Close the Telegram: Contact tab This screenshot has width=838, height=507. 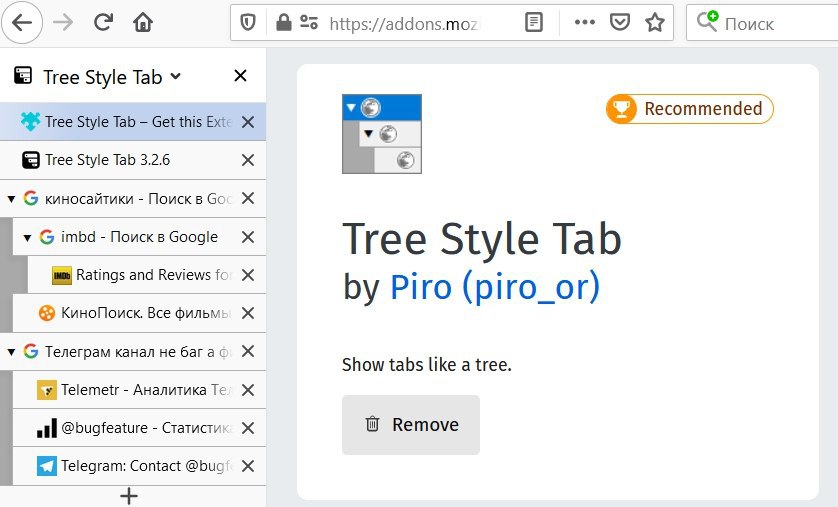tap(247, 466)
